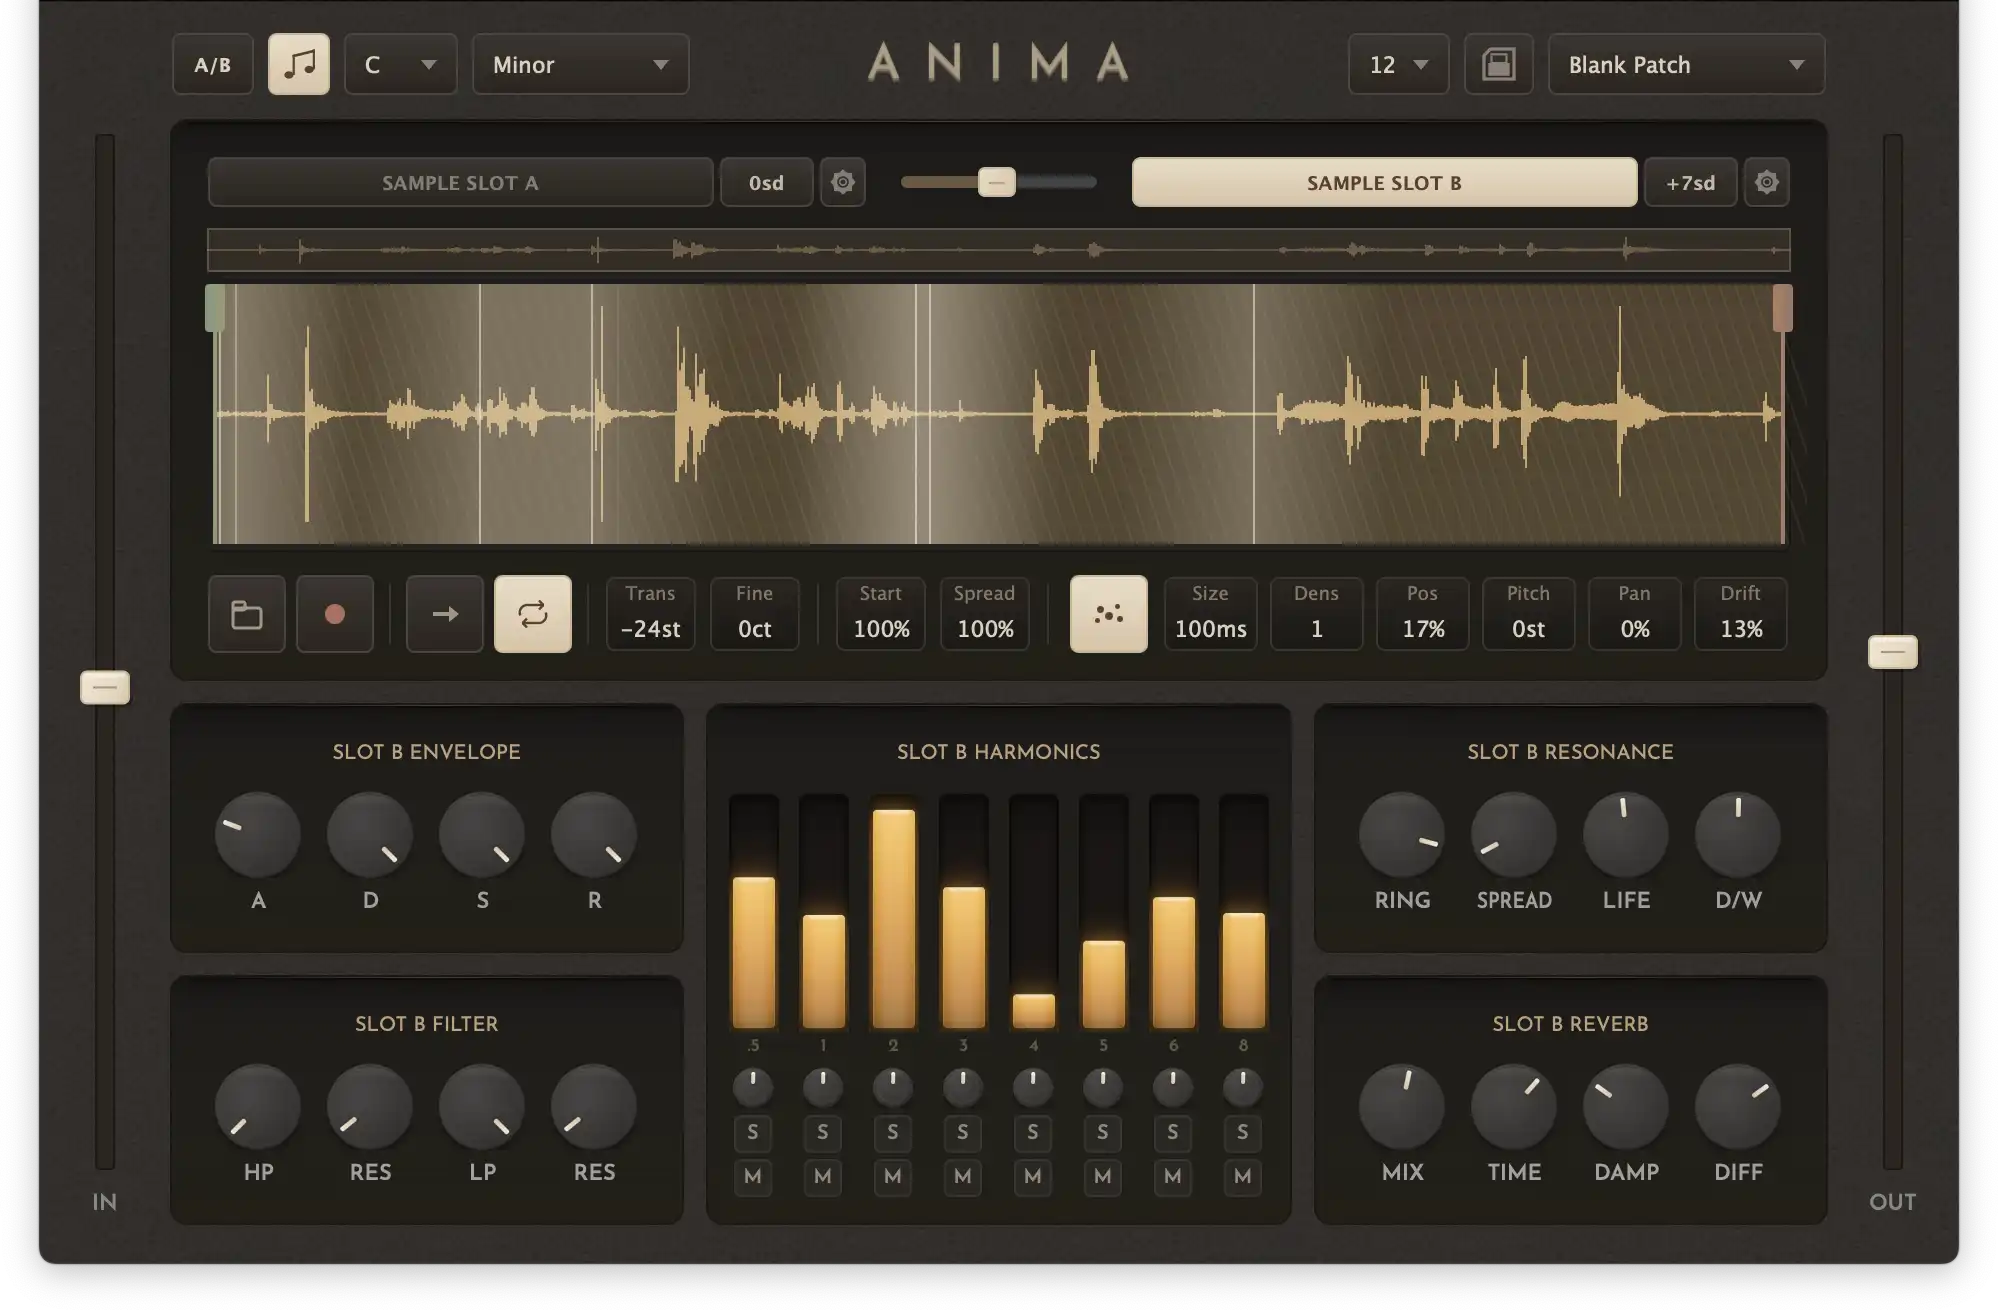Click the Start 100% field
The image size is (1998, 1310).
coord(881,614)
